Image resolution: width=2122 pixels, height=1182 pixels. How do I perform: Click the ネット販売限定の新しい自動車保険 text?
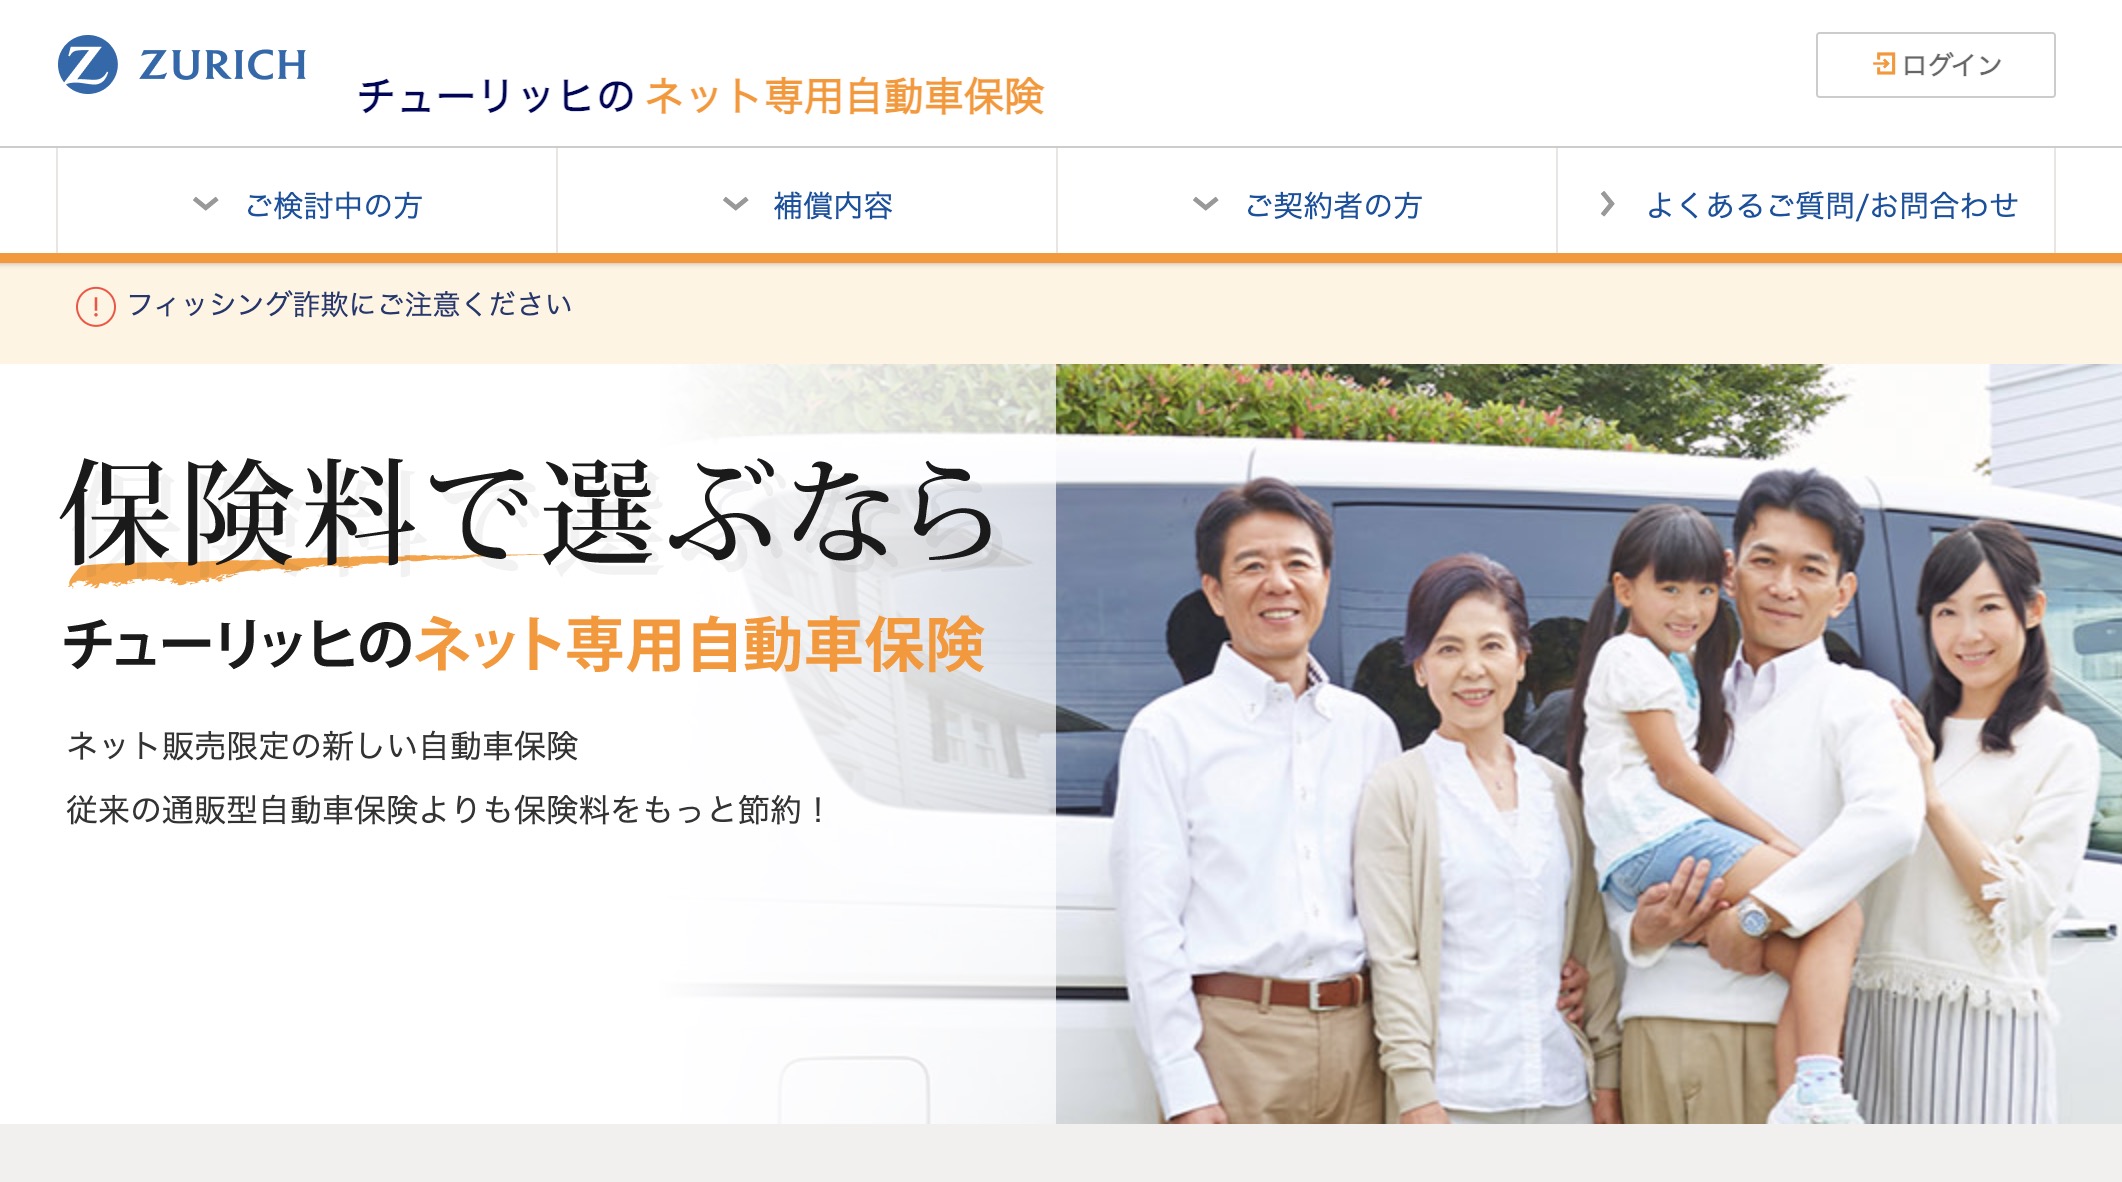322,746
